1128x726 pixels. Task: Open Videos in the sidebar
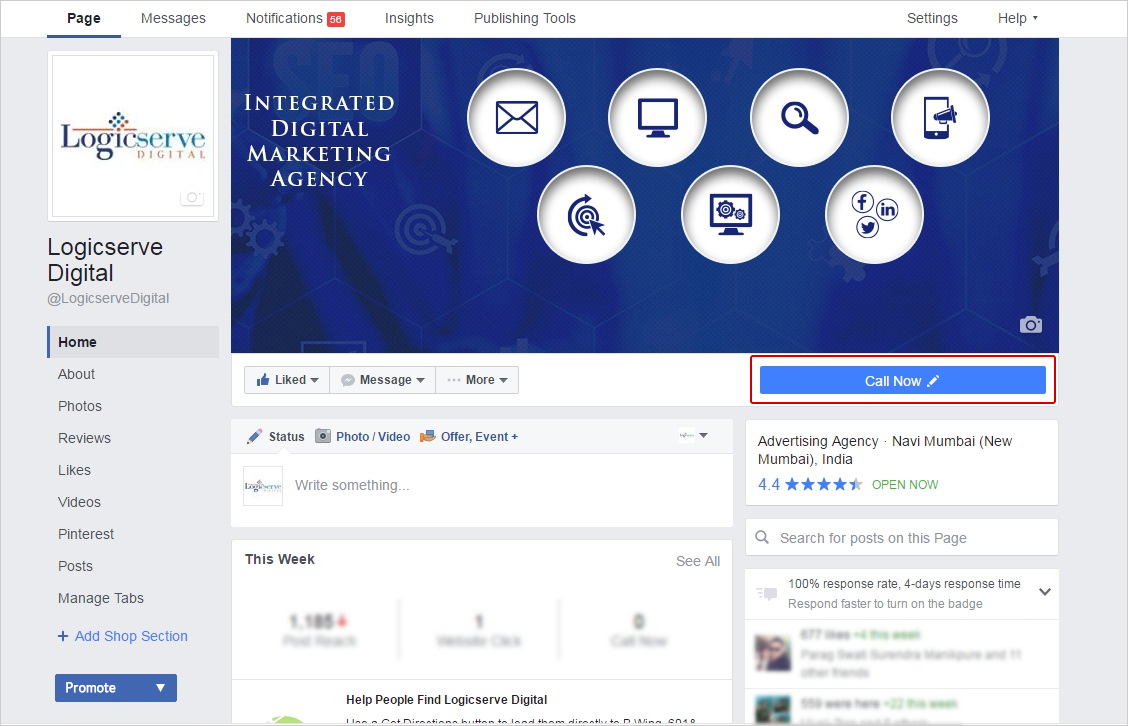[79, 502]
